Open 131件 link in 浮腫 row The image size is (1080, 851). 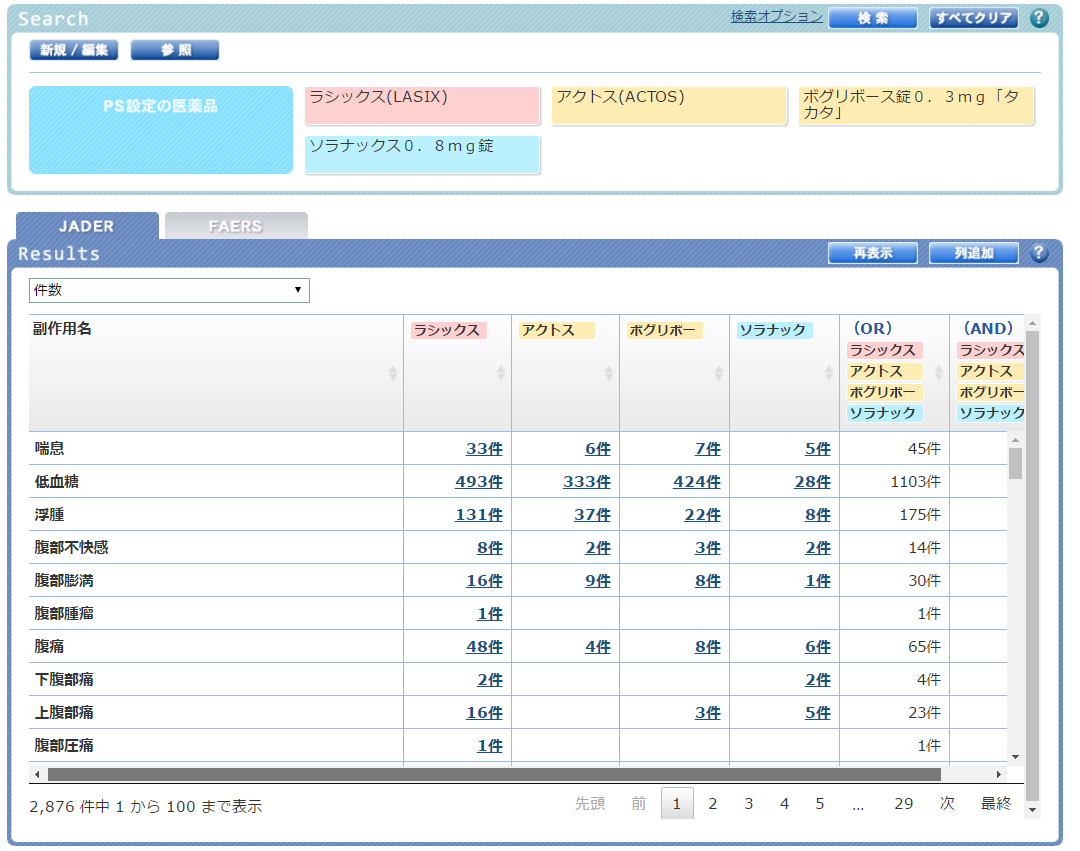click(479, 515)
